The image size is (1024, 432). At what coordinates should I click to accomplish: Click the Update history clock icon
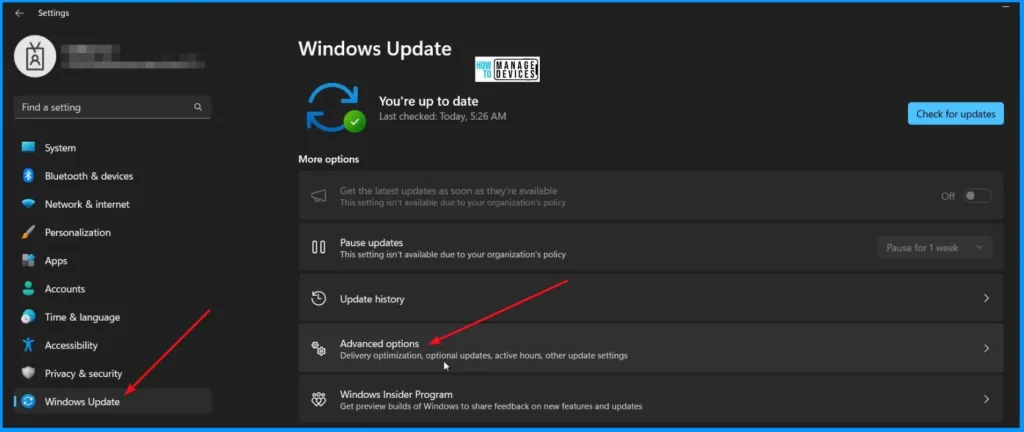point(319,299)
